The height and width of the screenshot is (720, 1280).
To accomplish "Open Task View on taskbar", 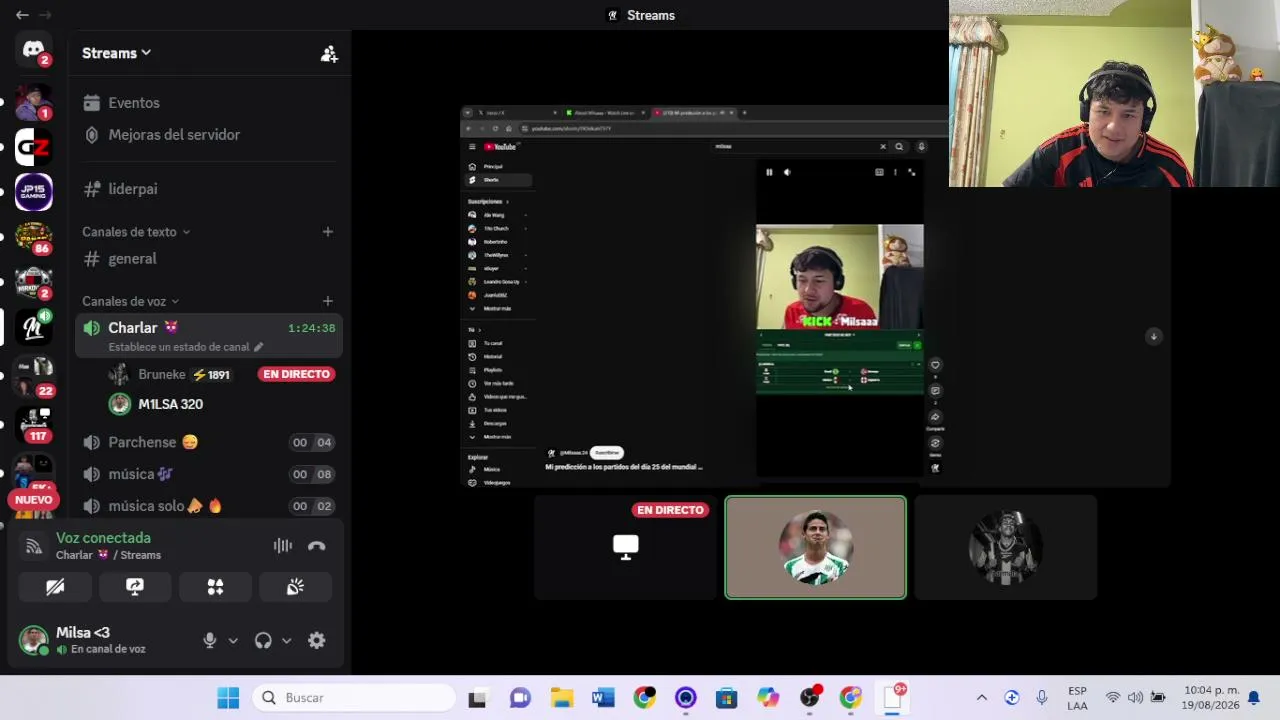I will coord(477,698).
